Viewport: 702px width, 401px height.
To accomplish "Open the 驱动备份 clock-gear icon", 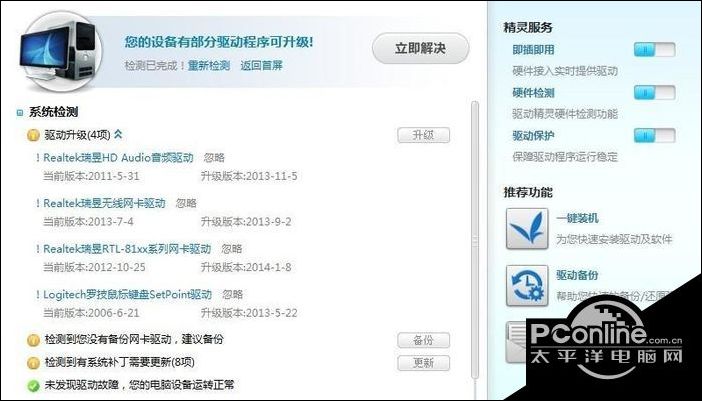I will click(527, 286).
